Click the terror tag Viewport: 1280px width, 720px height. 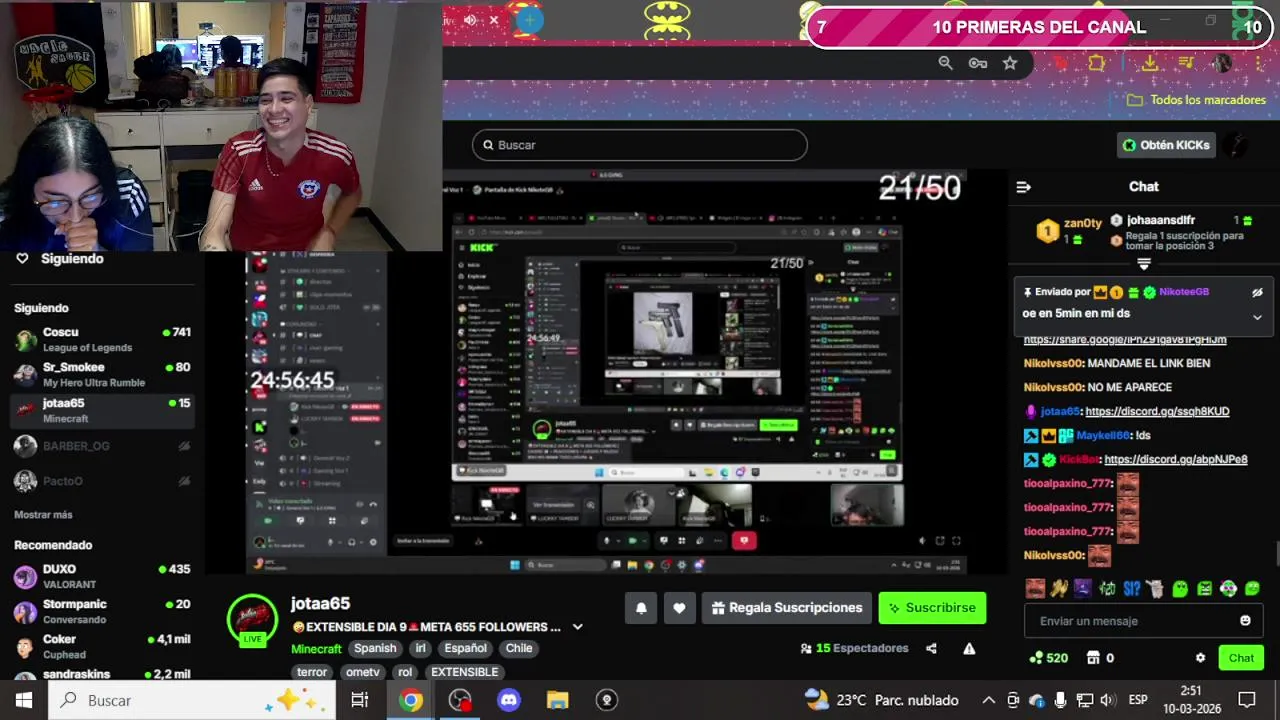pyautogui.click(x=312, y=672)
